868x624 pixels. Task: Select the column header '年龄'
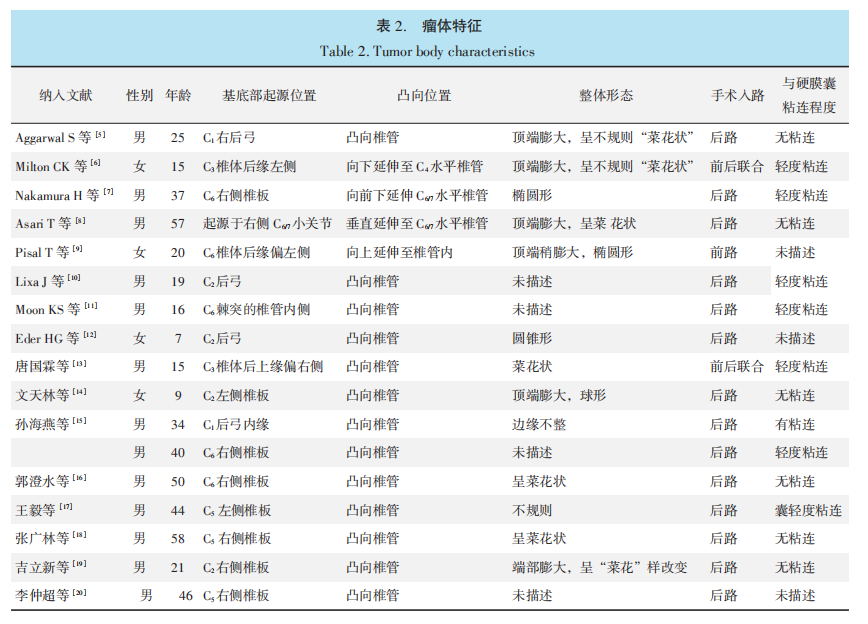pos(178,95)
